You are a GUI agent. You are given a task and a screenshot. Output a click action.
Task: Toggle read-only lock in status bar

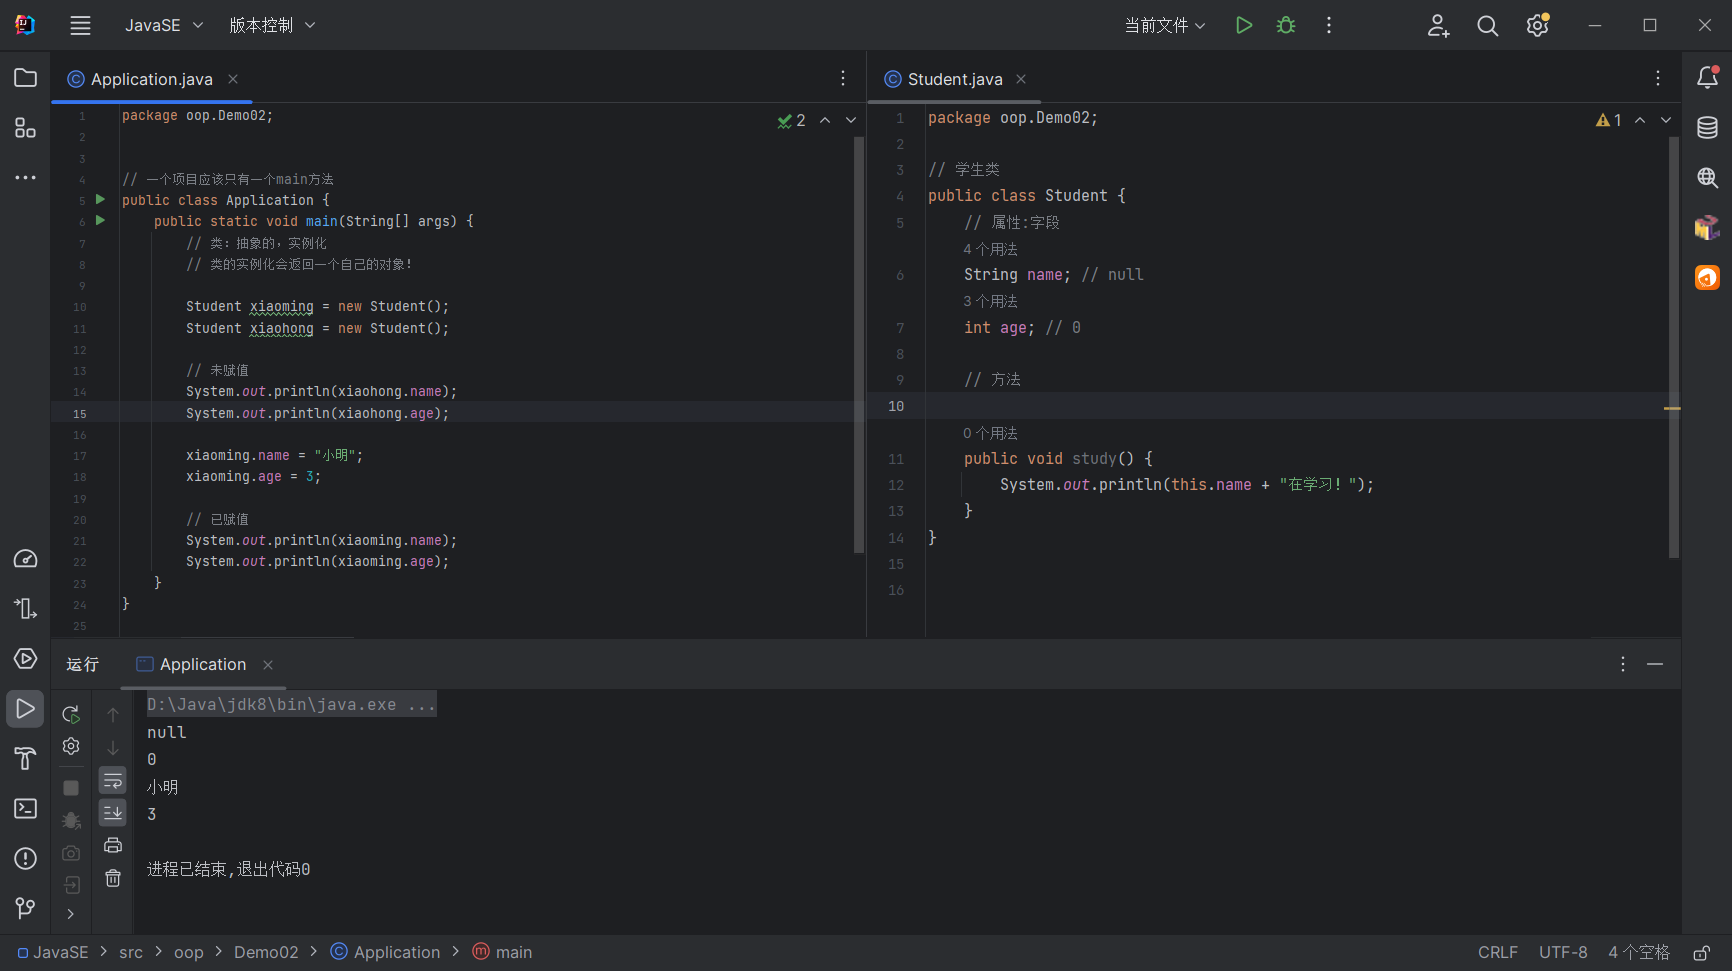[x=1701, y=953]
